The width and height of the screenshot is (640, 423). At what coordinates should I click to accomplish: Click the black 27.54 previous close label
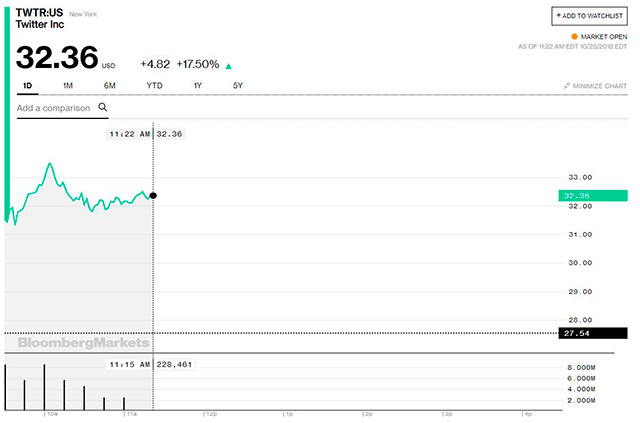593,333
